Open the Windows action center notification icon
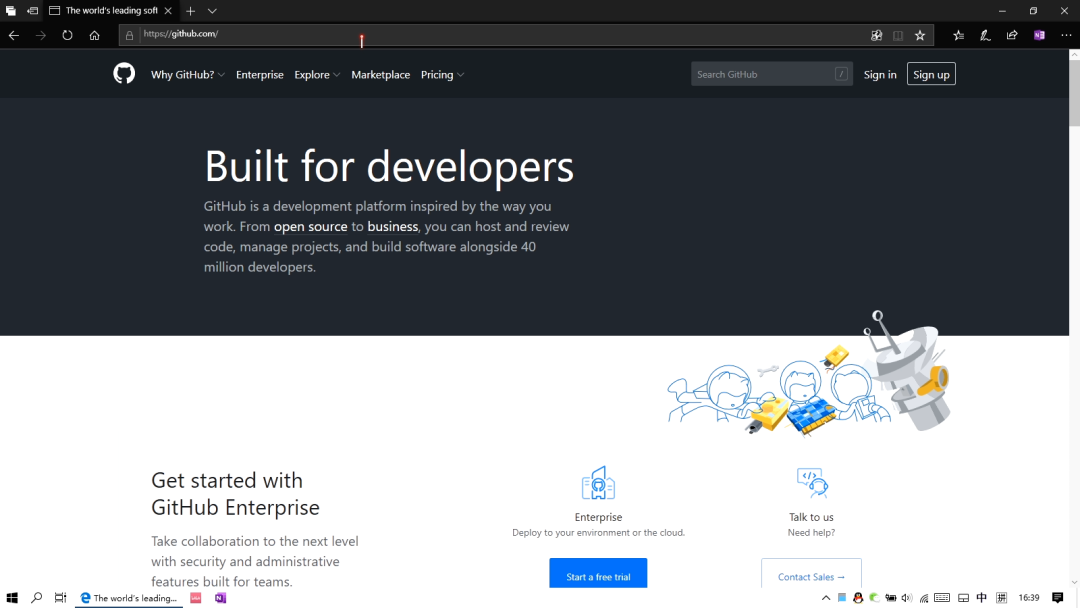This screenshot has width=1080, height=608. coord(1058,598)
